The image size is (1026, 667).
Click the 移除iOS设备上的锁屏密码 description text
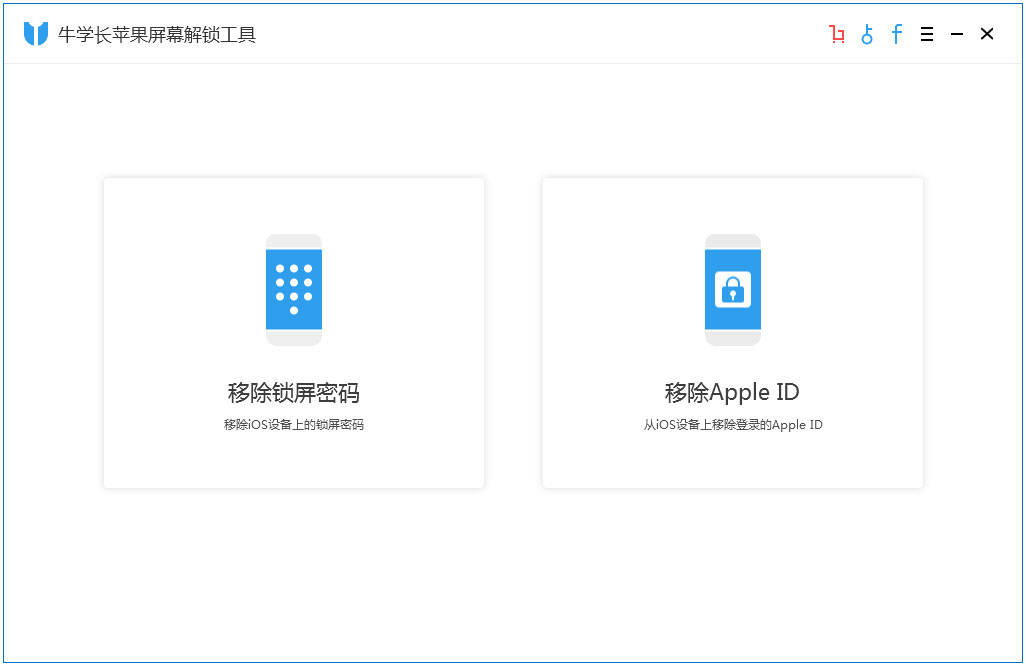(x=294, y=425)
